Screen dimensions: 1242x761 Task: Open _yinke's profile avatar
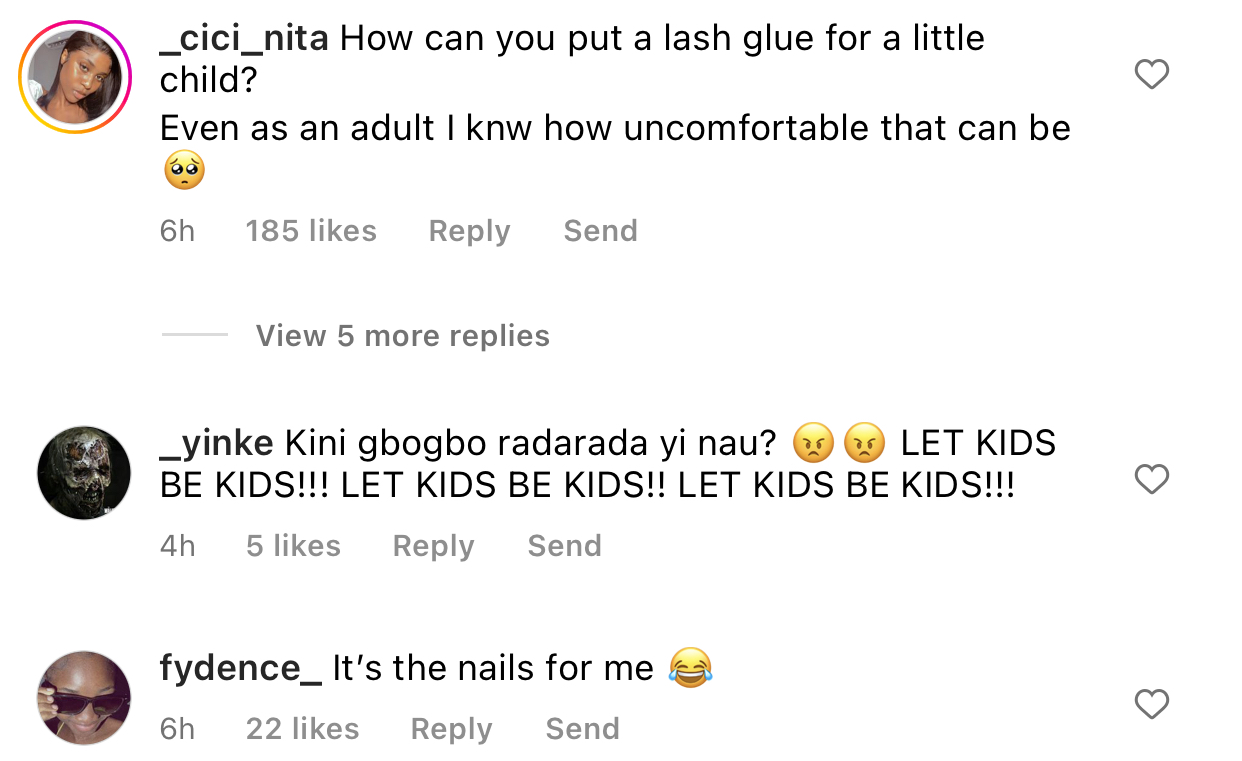click(x=84, y=473)
